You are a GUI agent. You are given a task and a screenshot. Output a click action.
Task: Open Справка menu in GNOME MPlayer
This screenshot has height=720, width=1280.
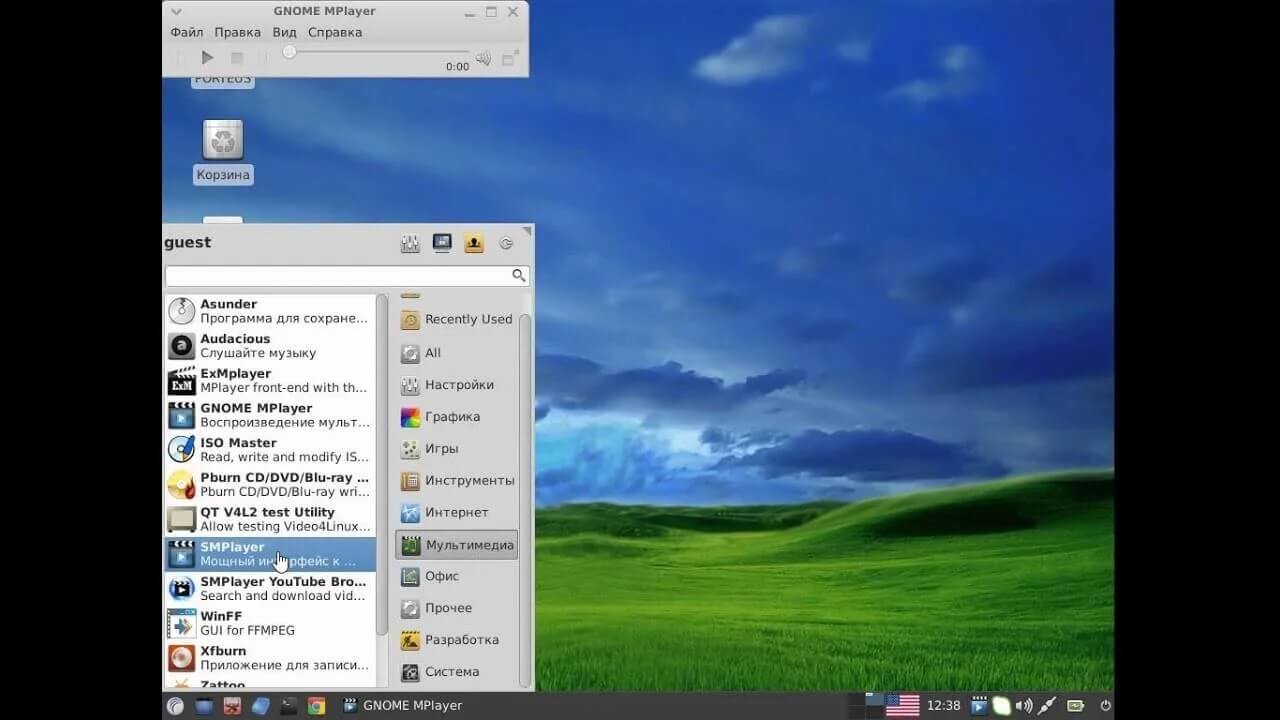coord(335,32)
